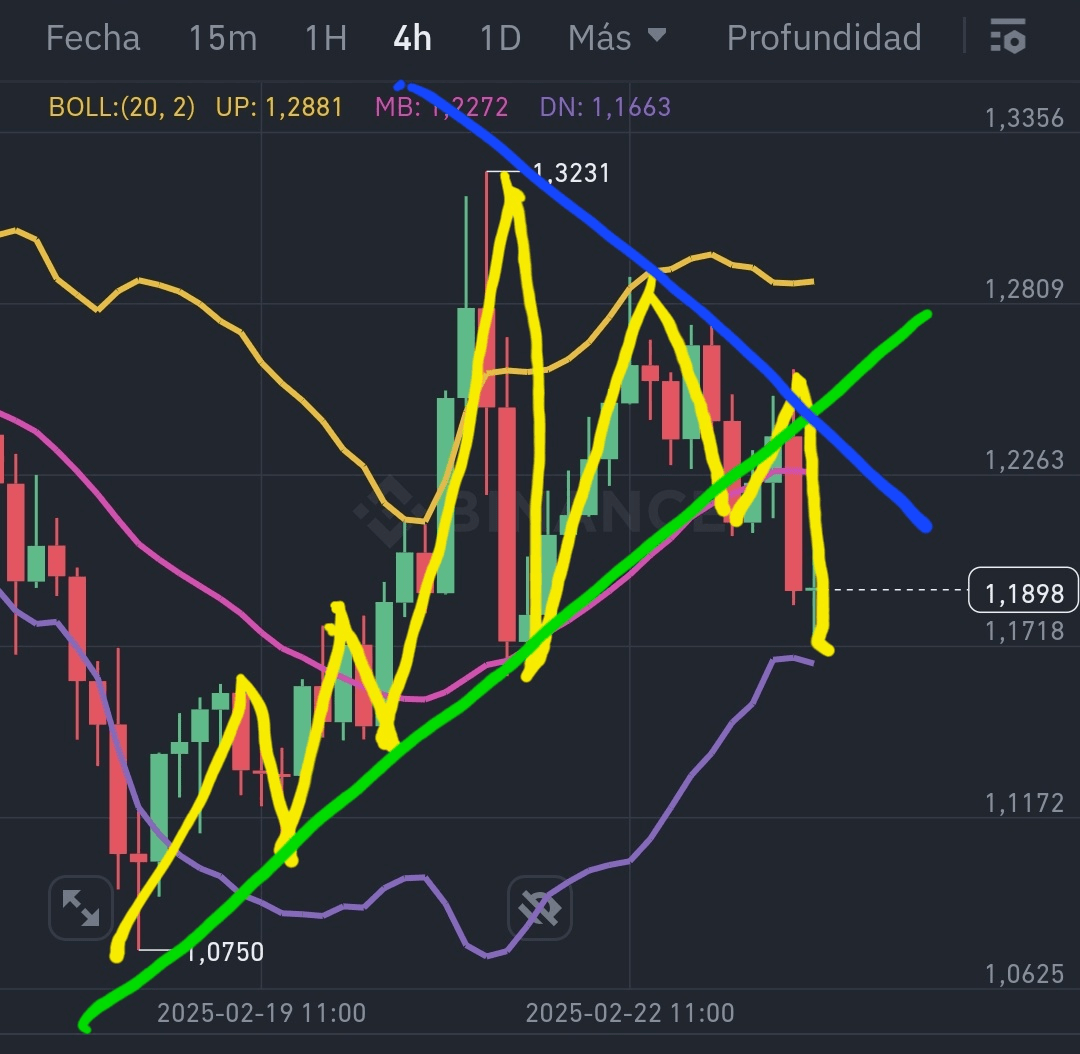This screenshot has width=1080, height=1054.
Task: Switch to the 1H interval
Action: tap(326, 38)
